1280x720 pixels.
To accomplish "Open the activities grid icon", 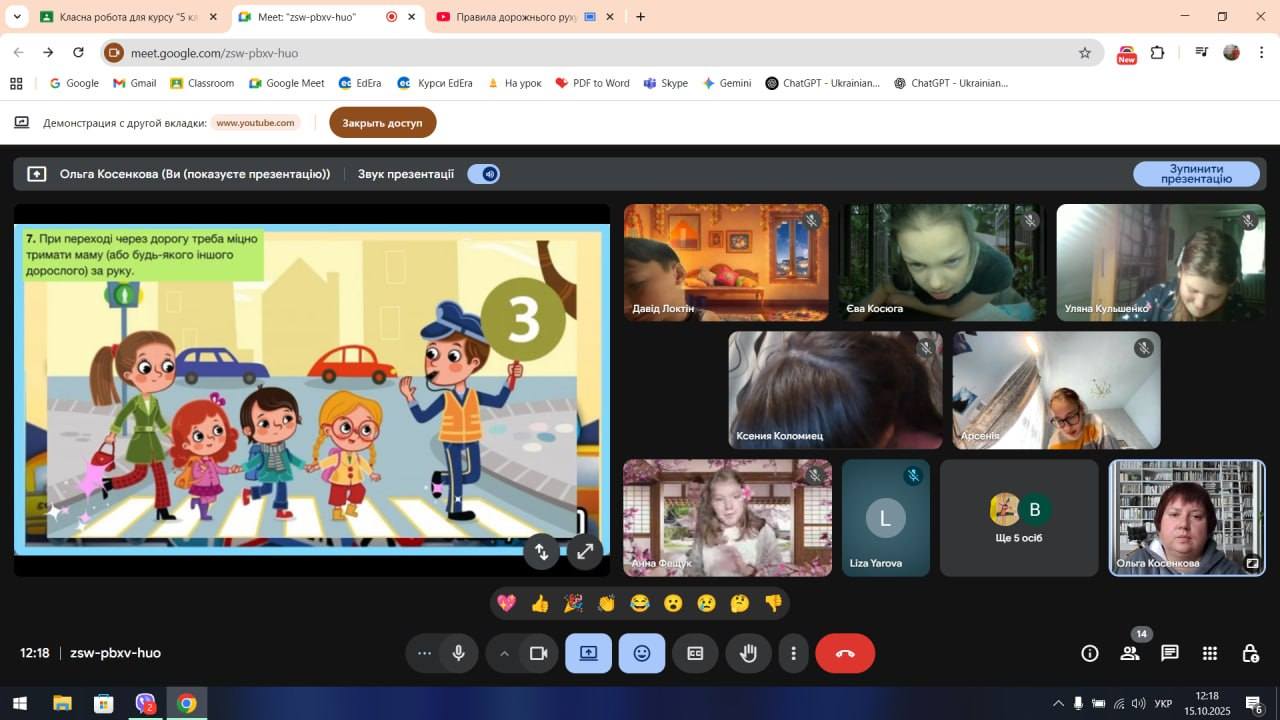I will [1209, 654].
